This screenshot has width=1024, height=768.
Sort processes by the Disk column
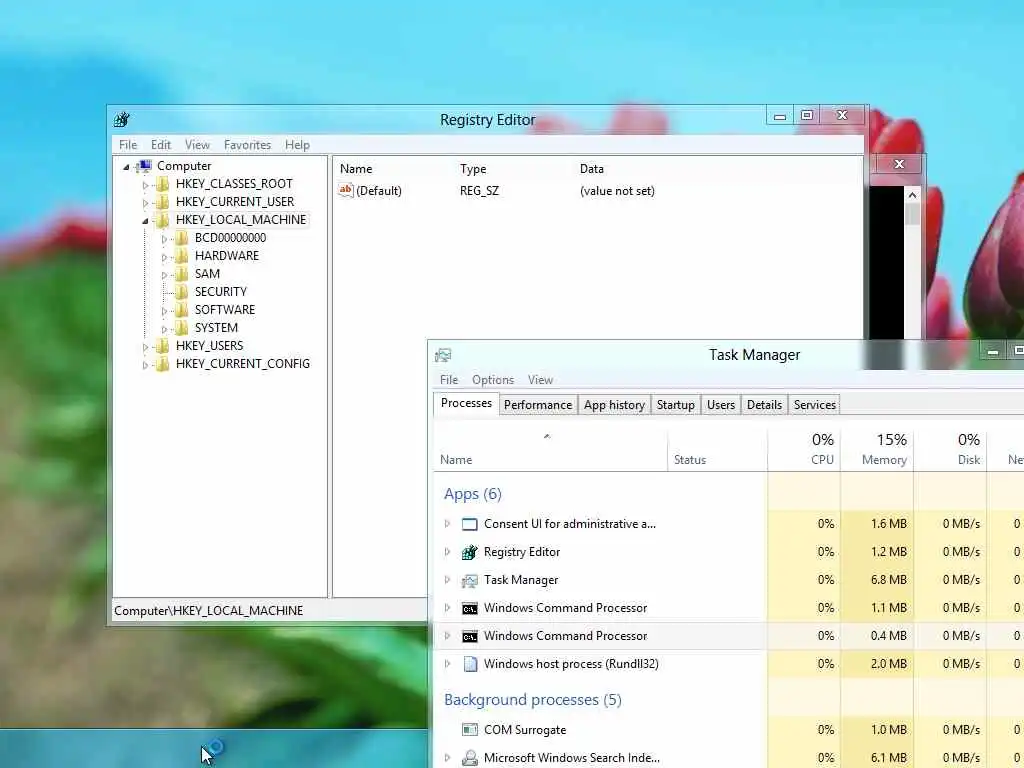click(x=950, y=449)
